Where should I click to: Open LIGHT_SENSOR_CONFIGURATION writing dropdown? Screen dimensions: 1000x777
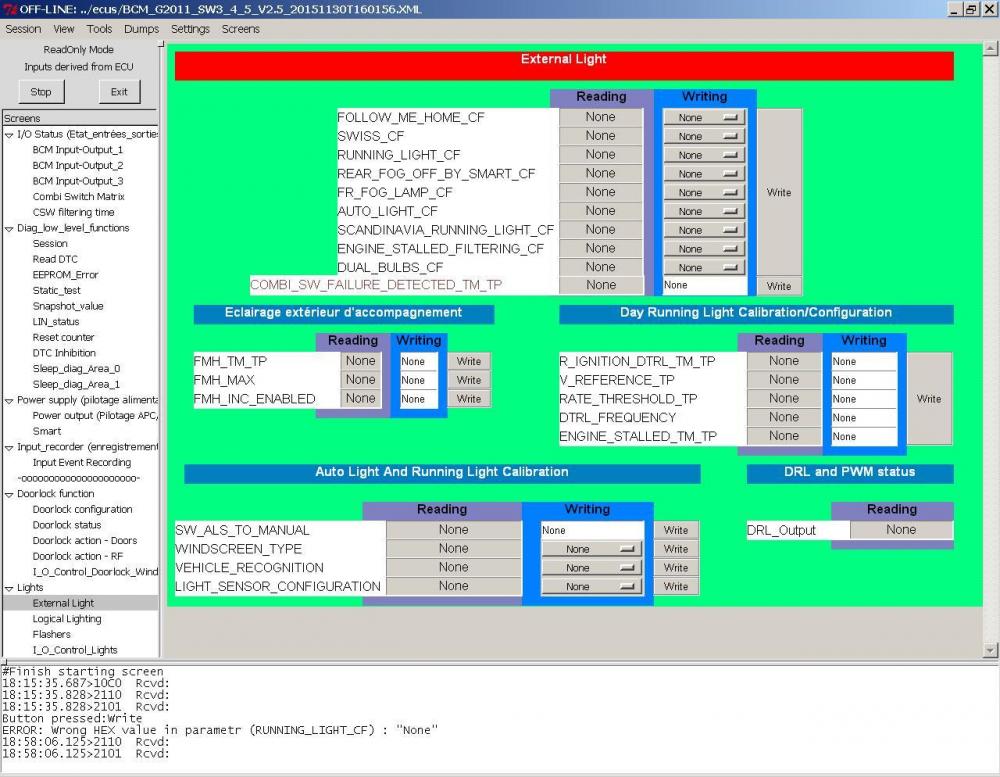[591, 586]
